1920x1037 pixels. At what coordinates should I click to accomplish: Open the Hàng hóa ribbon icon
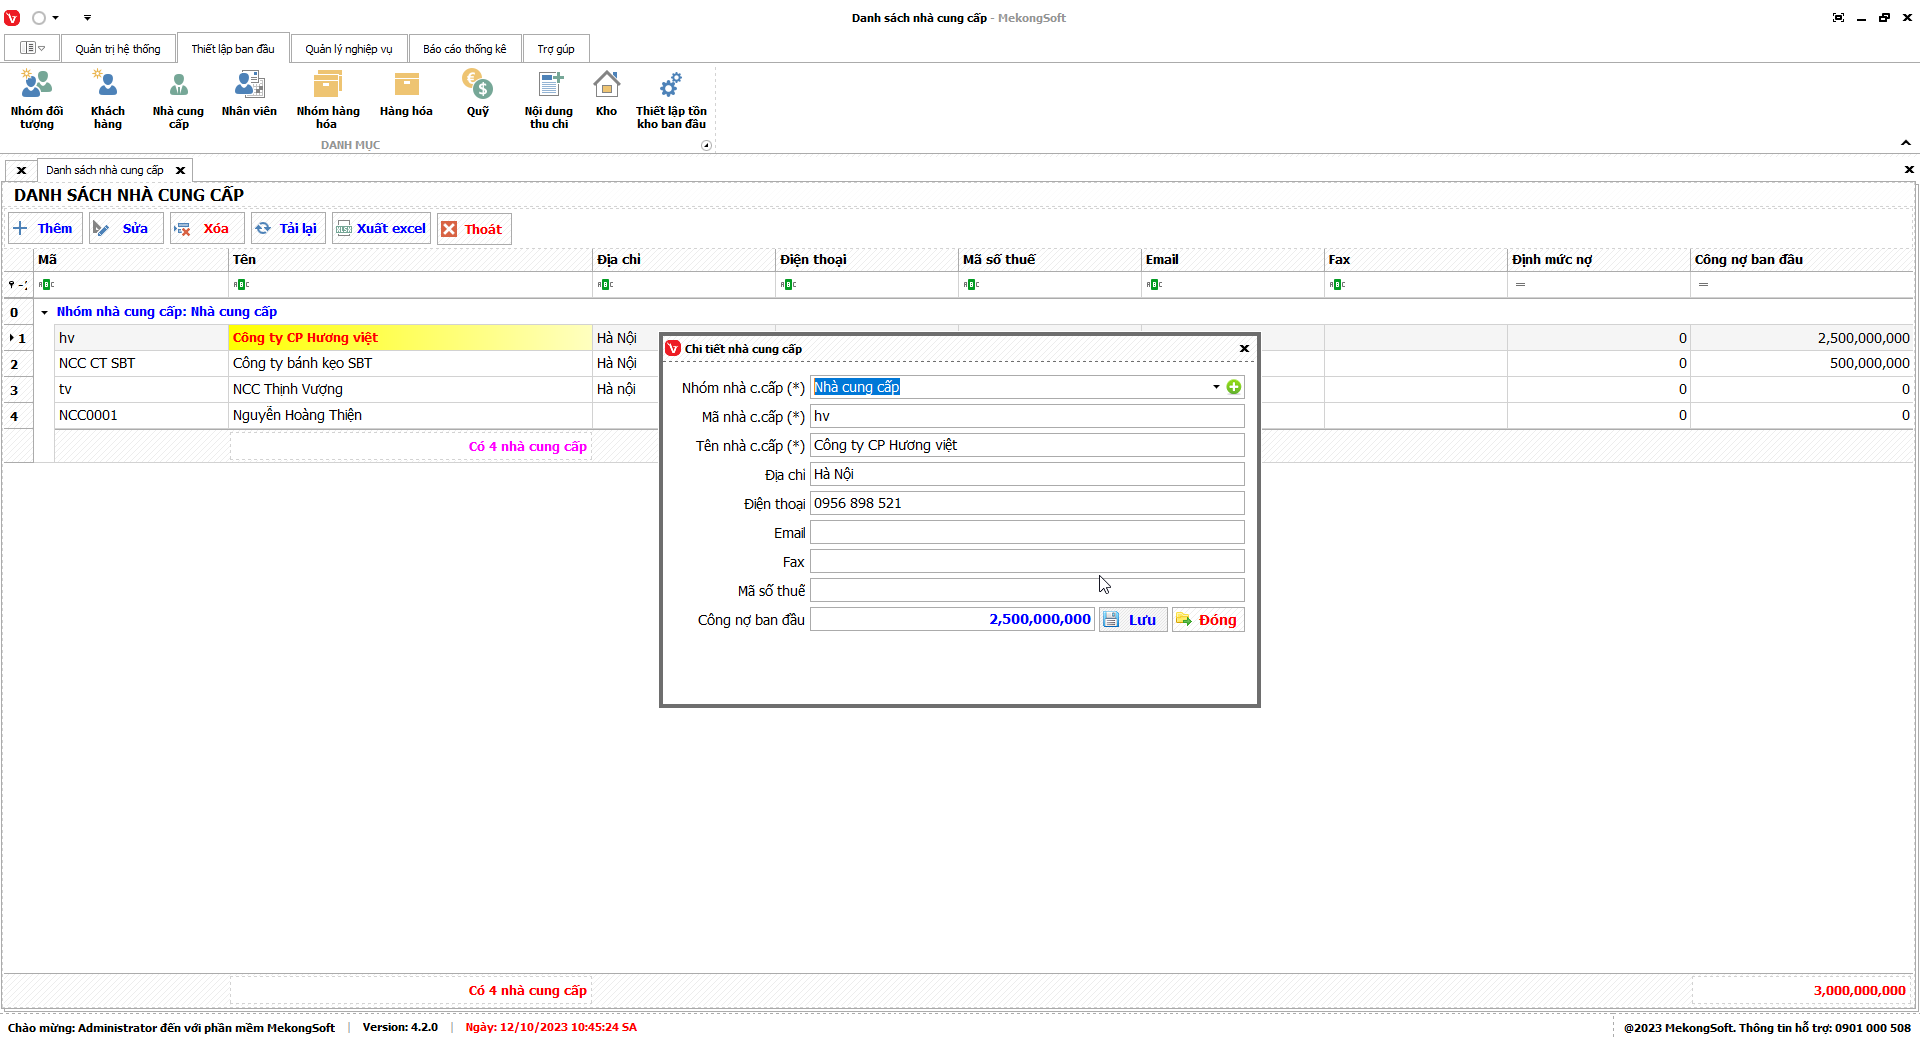406,95
